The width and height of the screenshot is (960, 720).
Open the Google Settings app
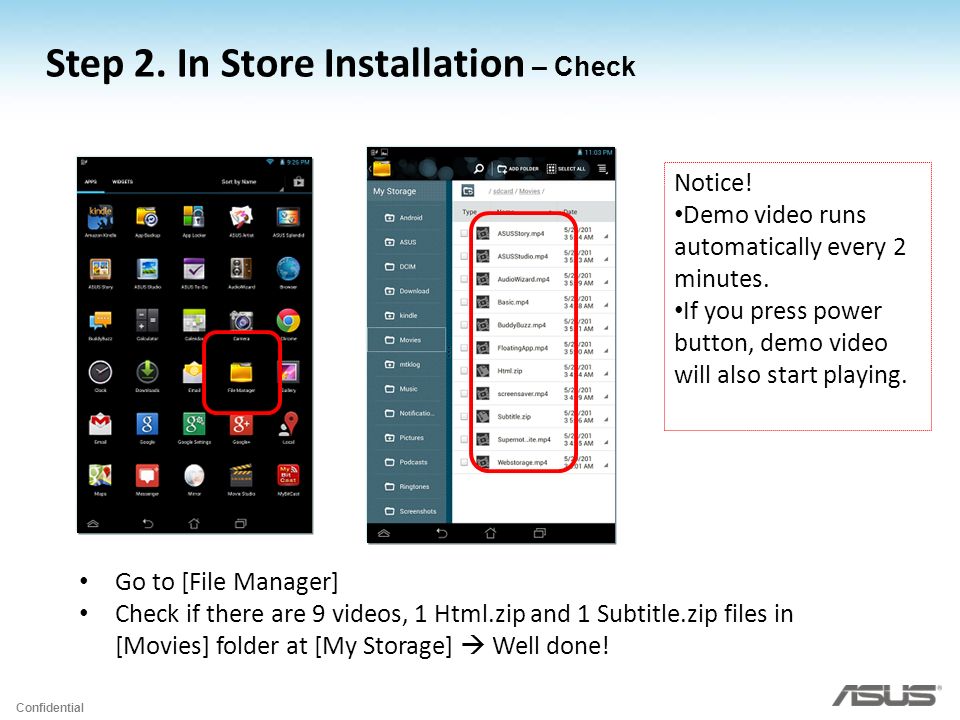point(194,424)
